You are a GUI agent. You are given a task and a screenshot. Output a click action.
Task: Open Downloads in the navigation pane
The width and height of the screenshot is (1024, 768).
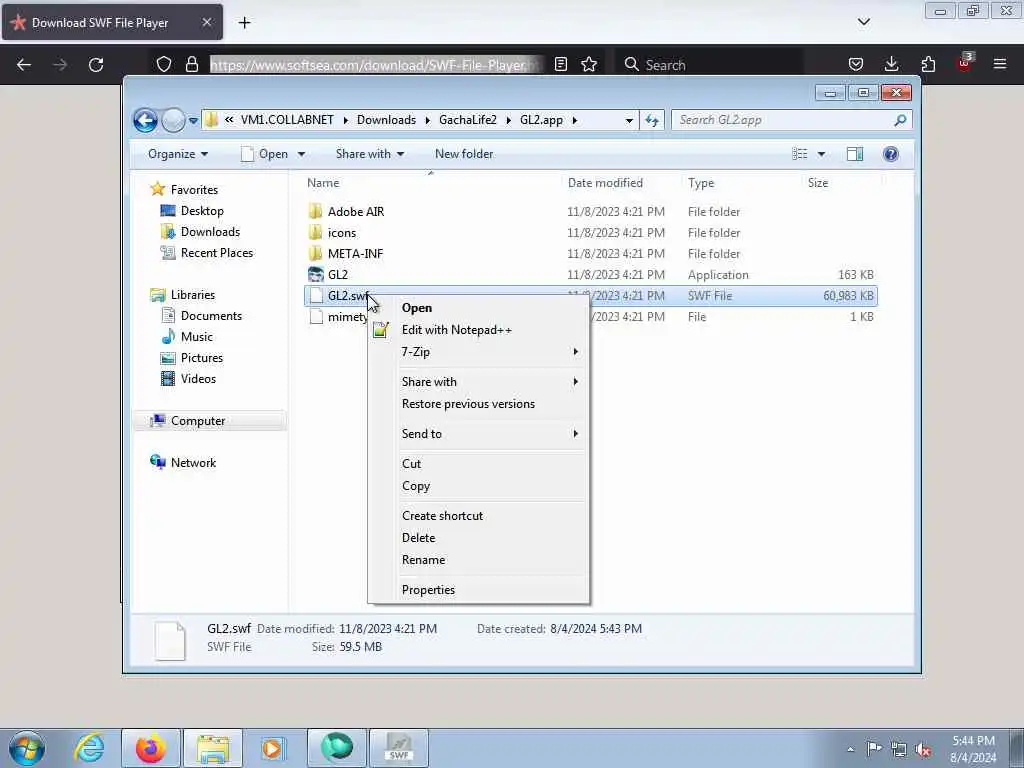coord(210,232)
